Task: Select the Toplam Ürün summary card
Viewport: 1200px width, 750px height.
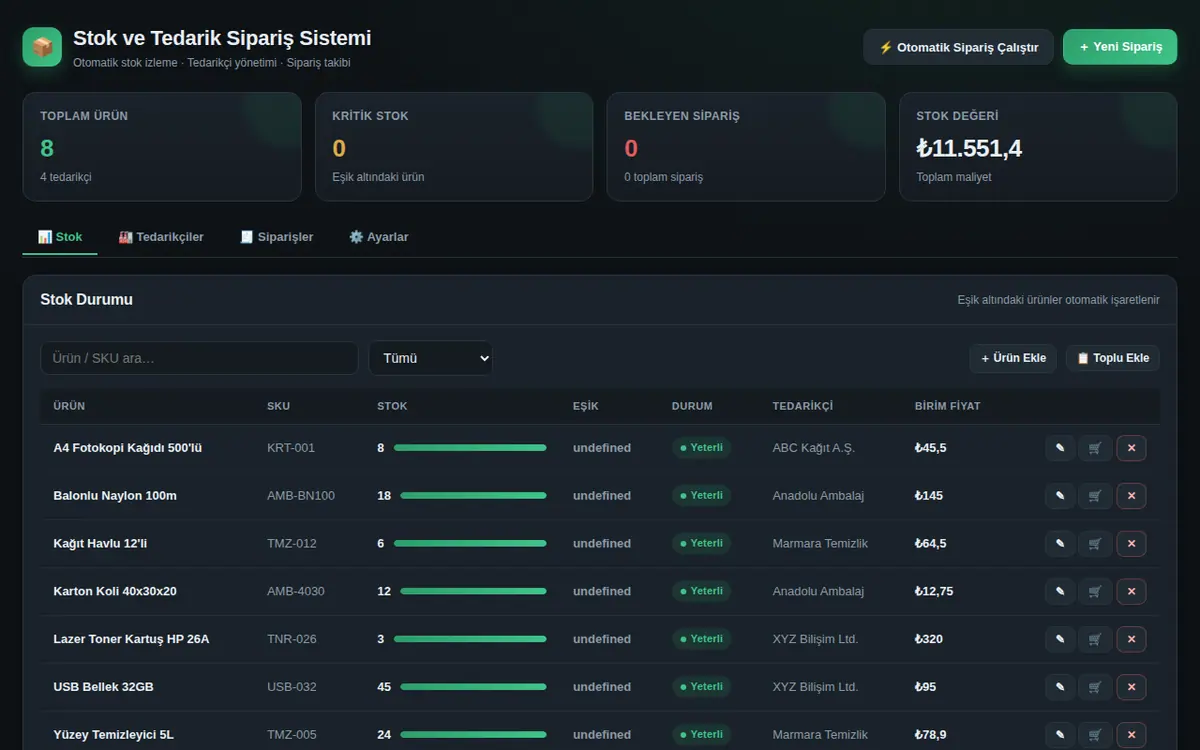Action: (x=162, y=147)
